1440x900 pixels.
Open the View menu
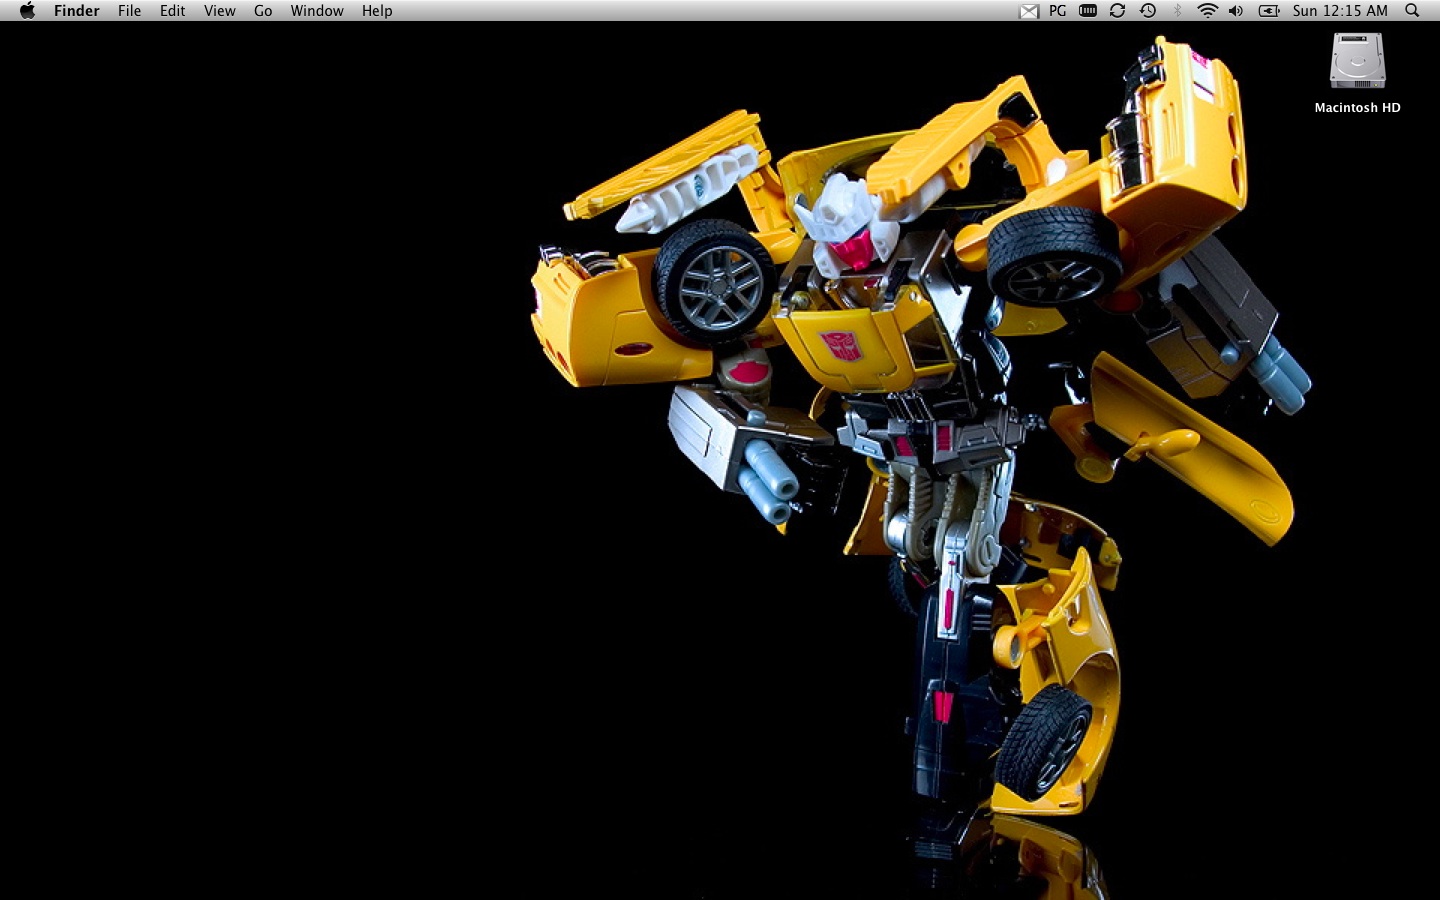pyautogui.click(x=219, y=11)
